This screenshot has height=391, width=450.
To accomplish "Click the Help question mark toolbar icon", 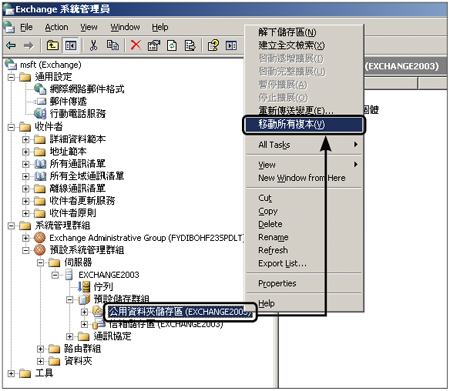I will coord(213,45).
